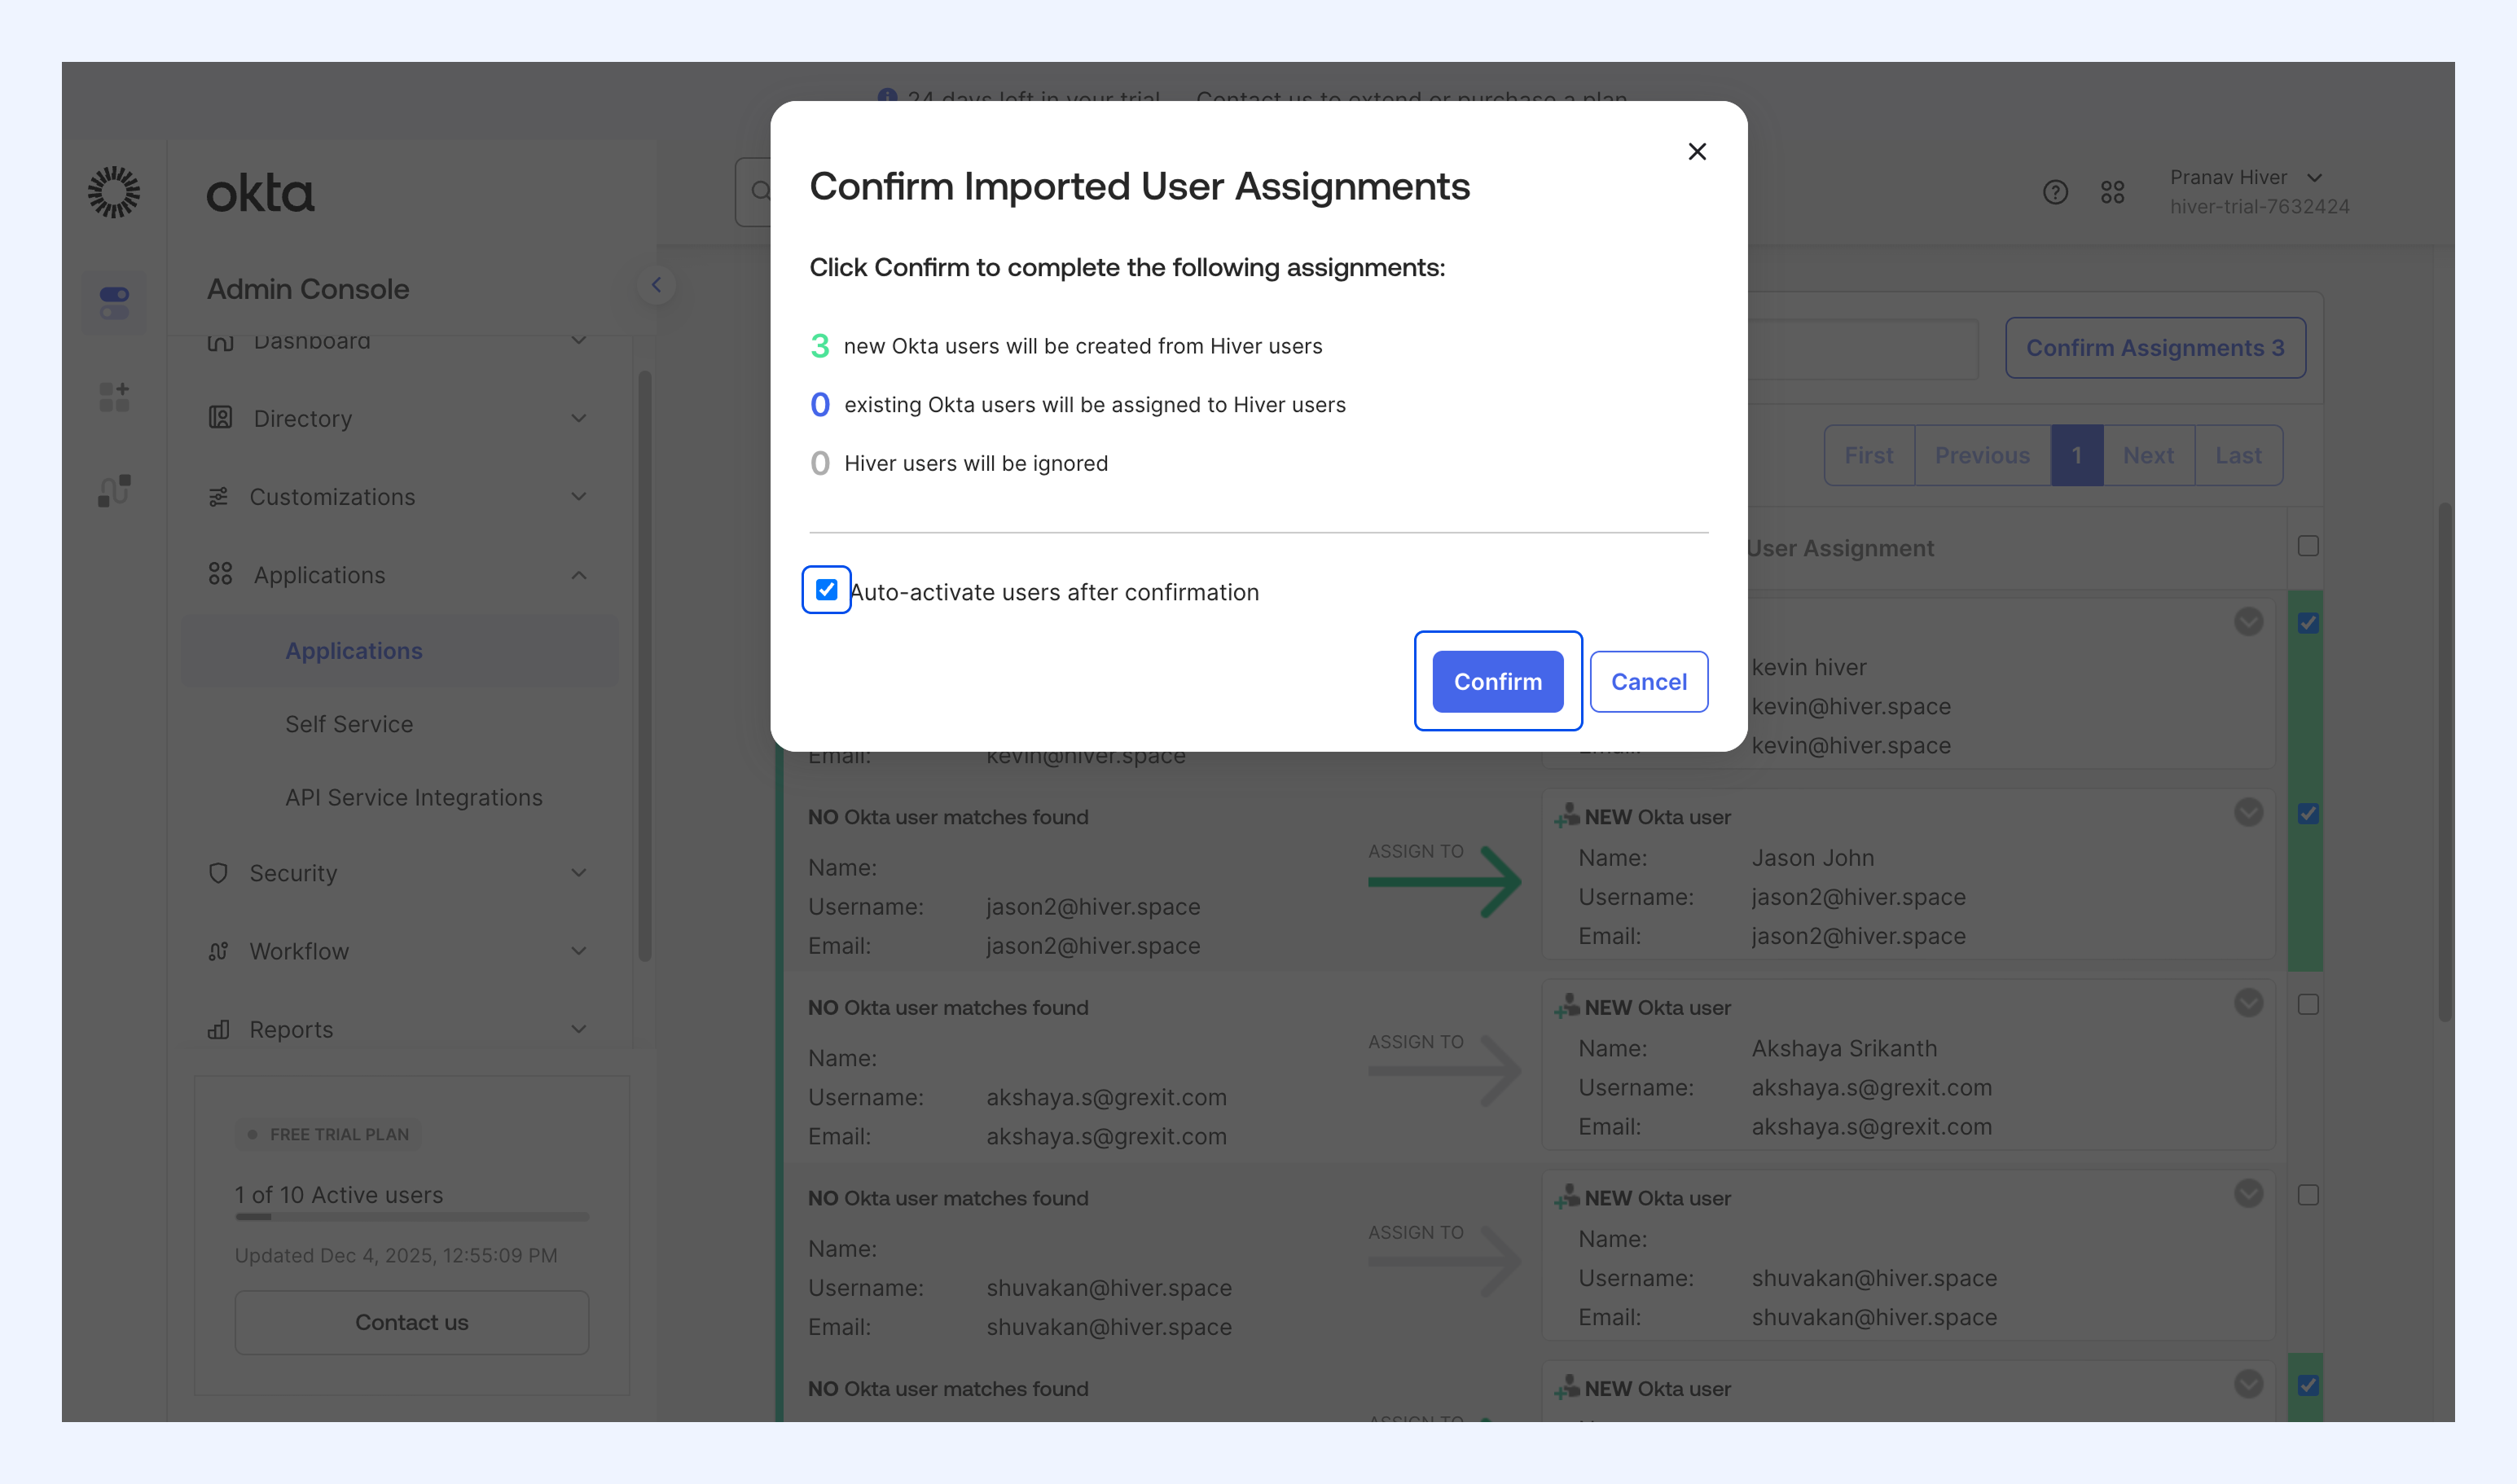Open the Self Service menu item

tap(349, 724)
